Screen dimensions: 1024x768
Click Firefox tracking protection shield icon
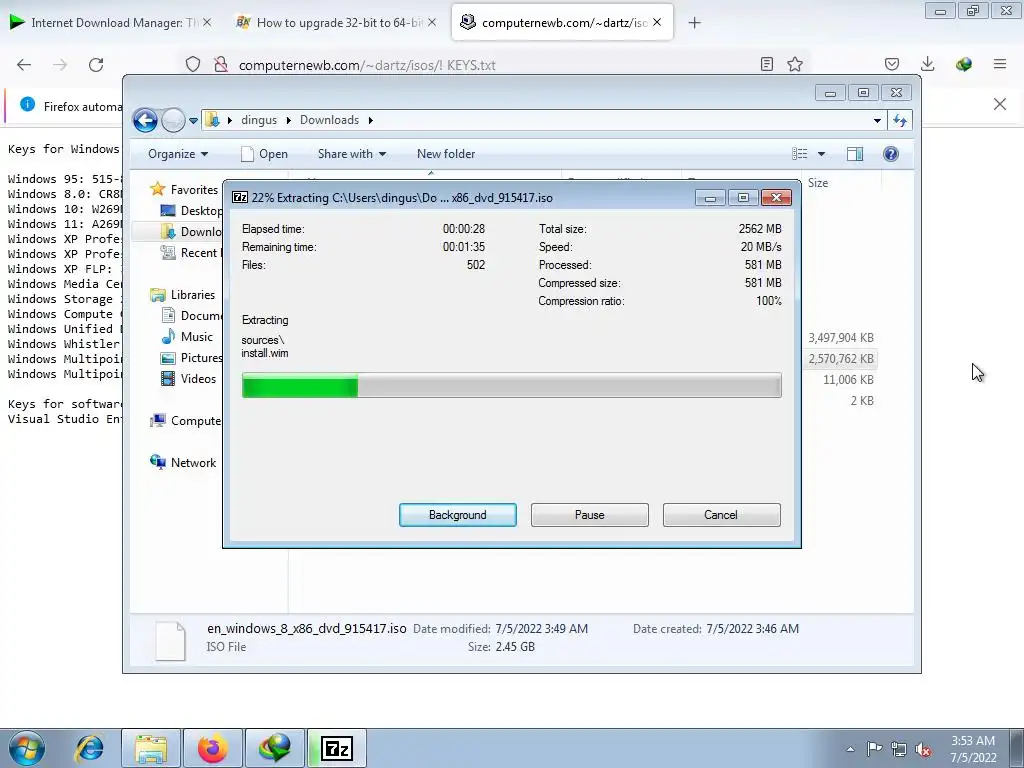193,65
